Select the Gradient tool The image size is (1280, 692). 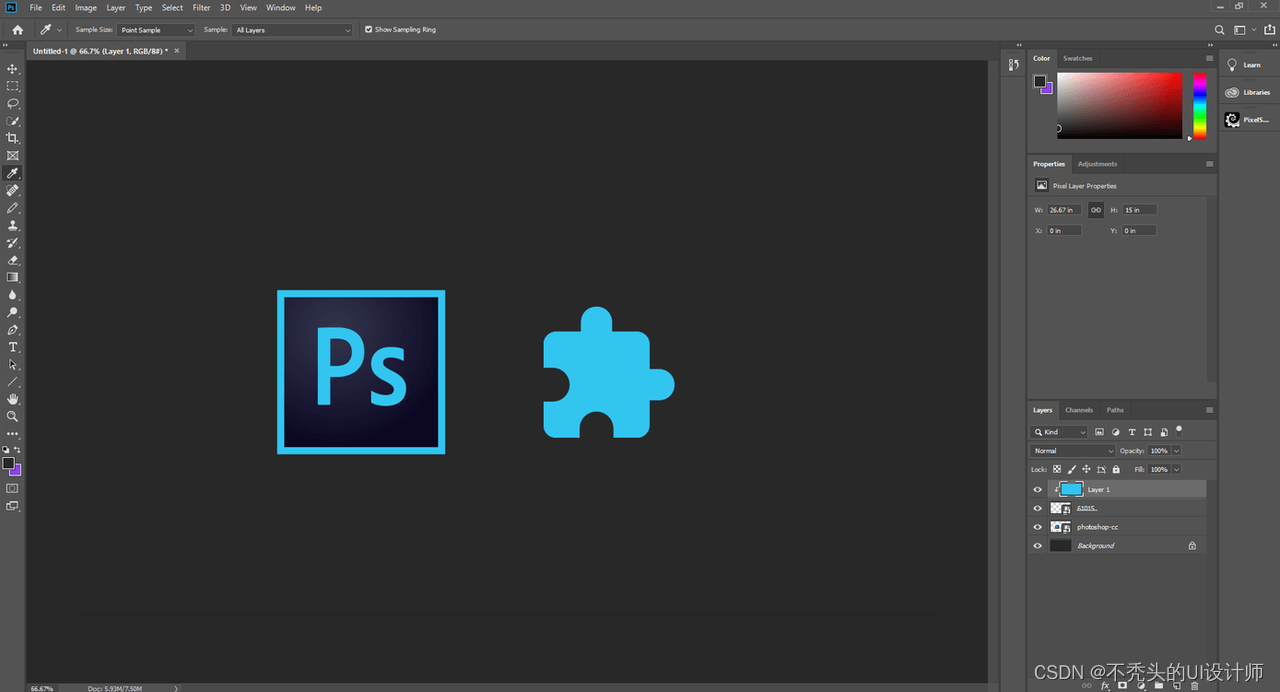pos(13,277)
